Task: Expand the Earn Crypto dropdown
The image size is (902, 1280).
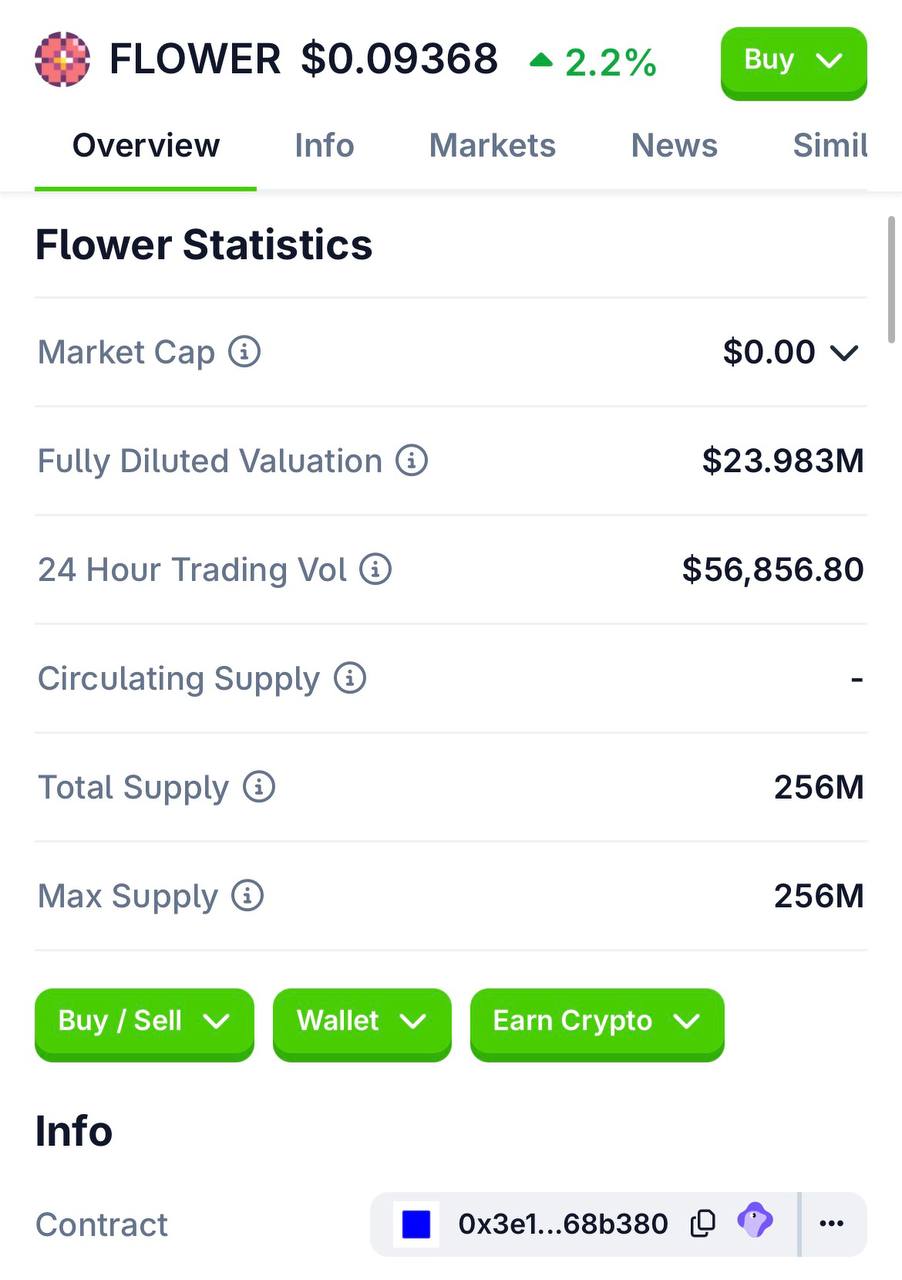Action: point(597,1023)
